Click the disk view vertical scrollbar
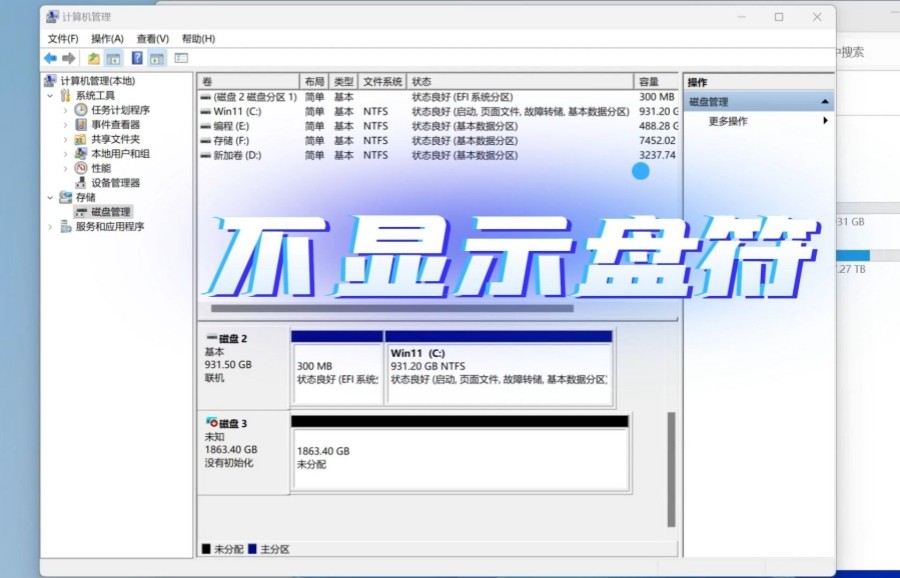The height and width of the screenshot is (578, 900). (x=671, y=469)
